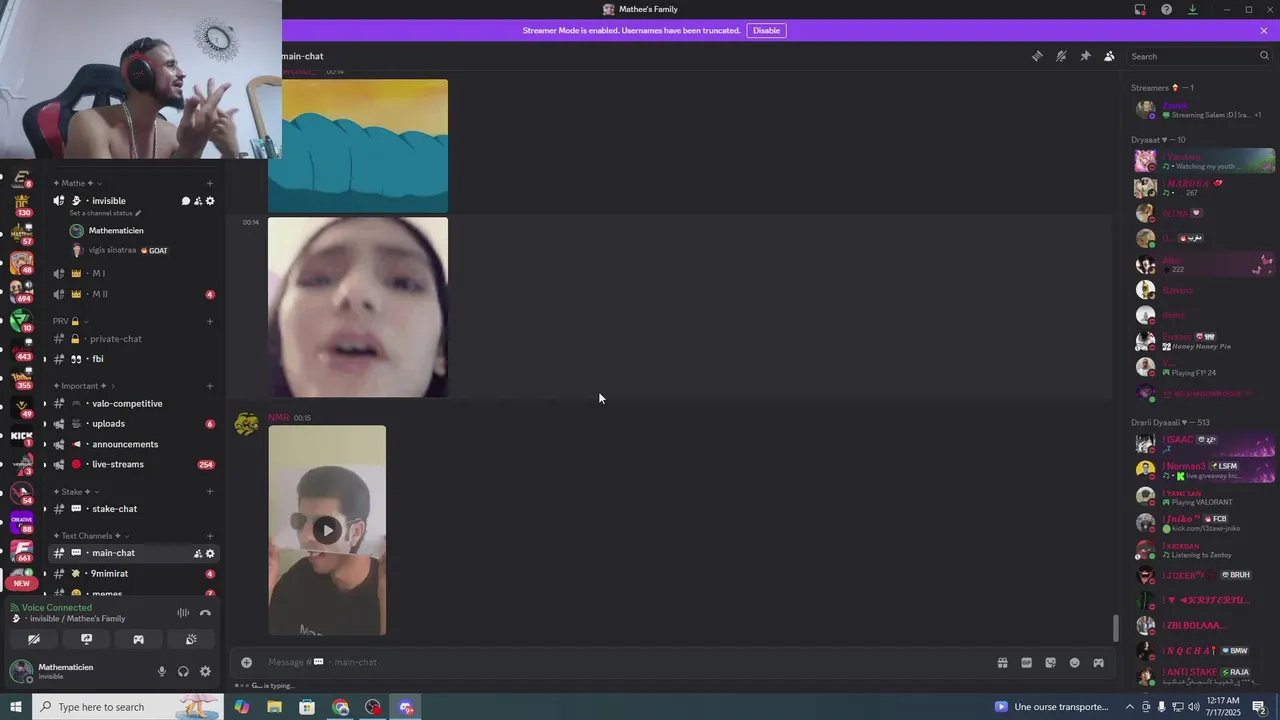Add channel to Stake category
1280x720 pixels.
pyautogui.click(x=210, y=492)
